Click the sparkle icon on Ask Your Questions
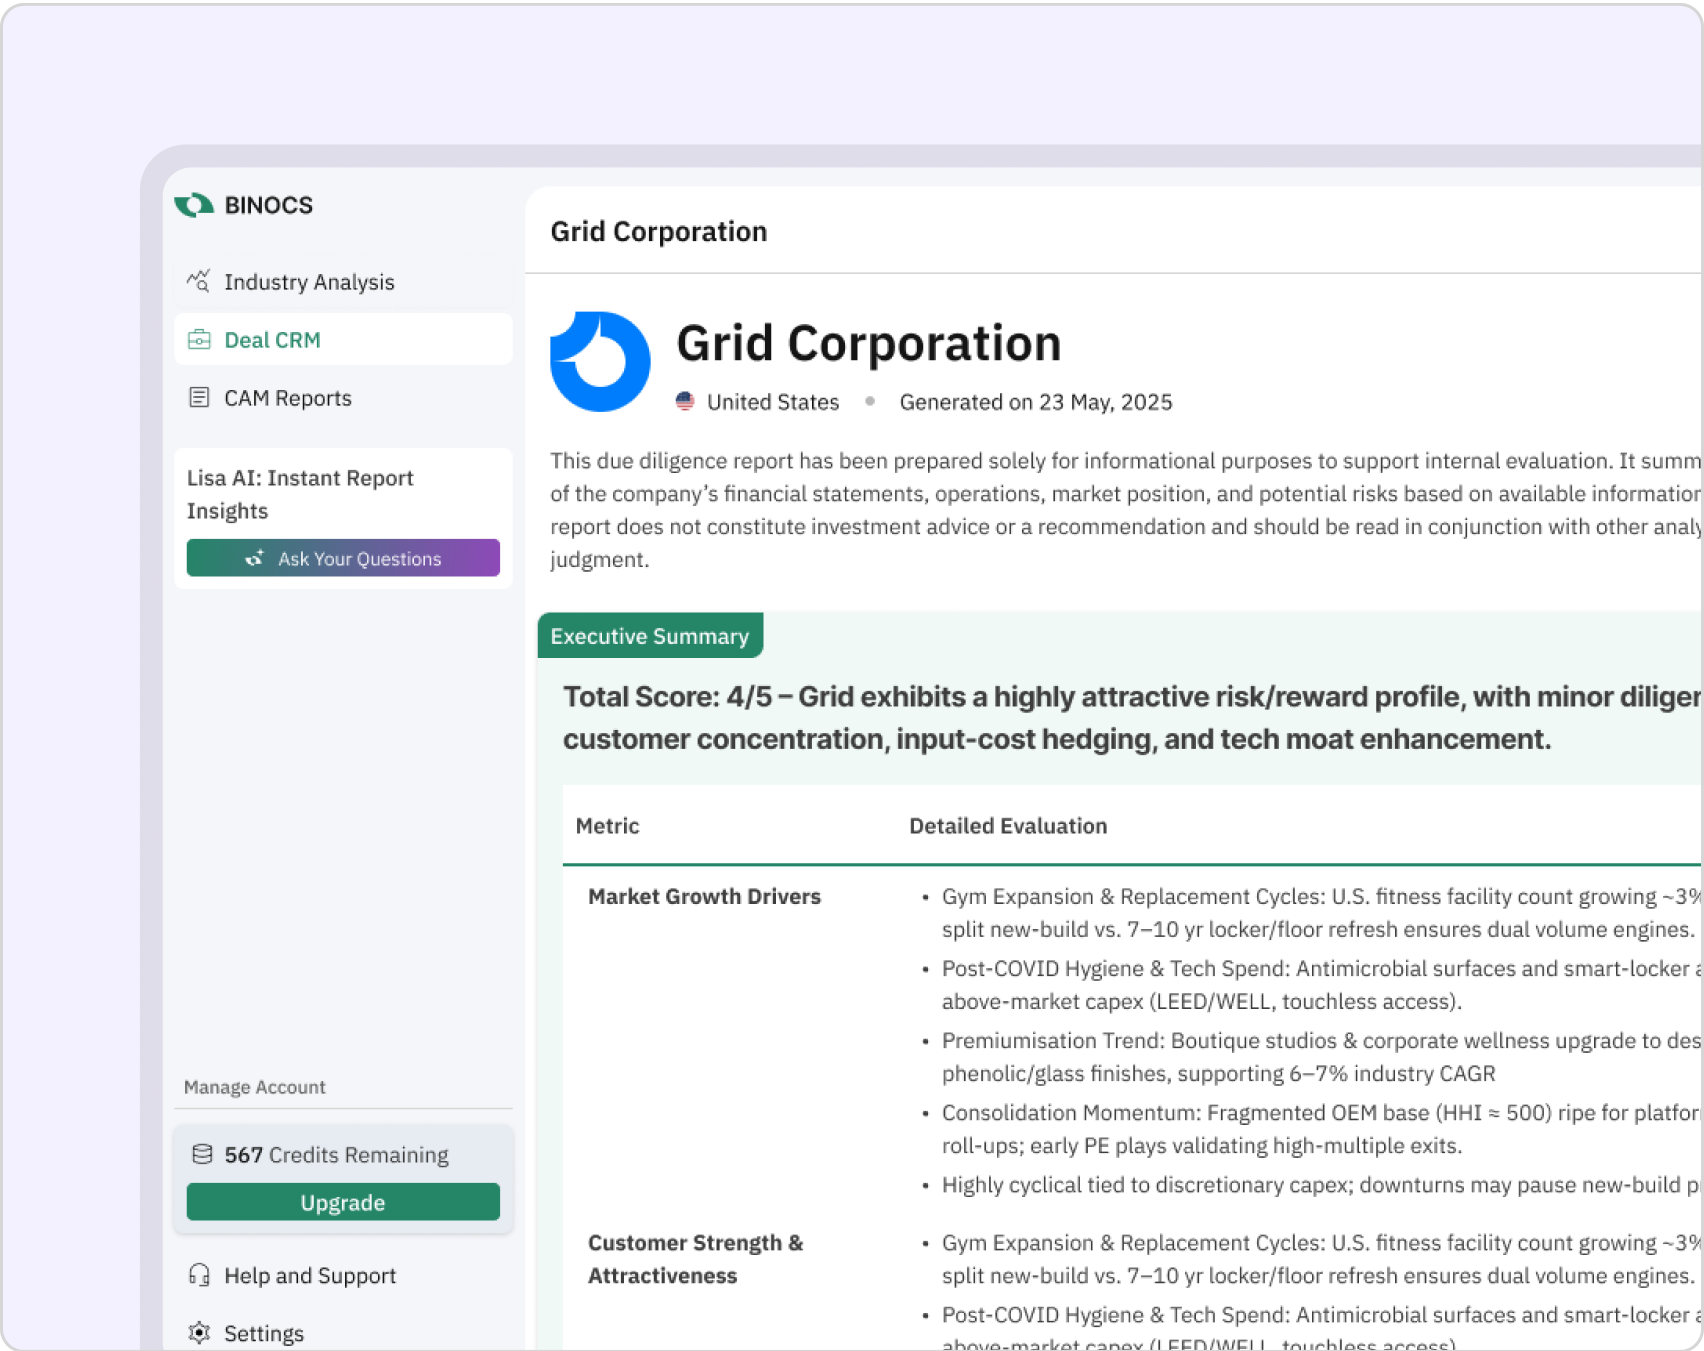 click(255, 558)
